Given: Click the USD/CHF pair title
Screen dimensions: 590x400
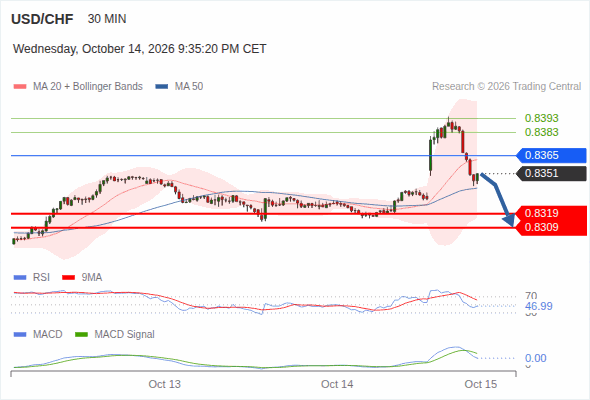Looking at the screenshot, I should click(42, 19).
